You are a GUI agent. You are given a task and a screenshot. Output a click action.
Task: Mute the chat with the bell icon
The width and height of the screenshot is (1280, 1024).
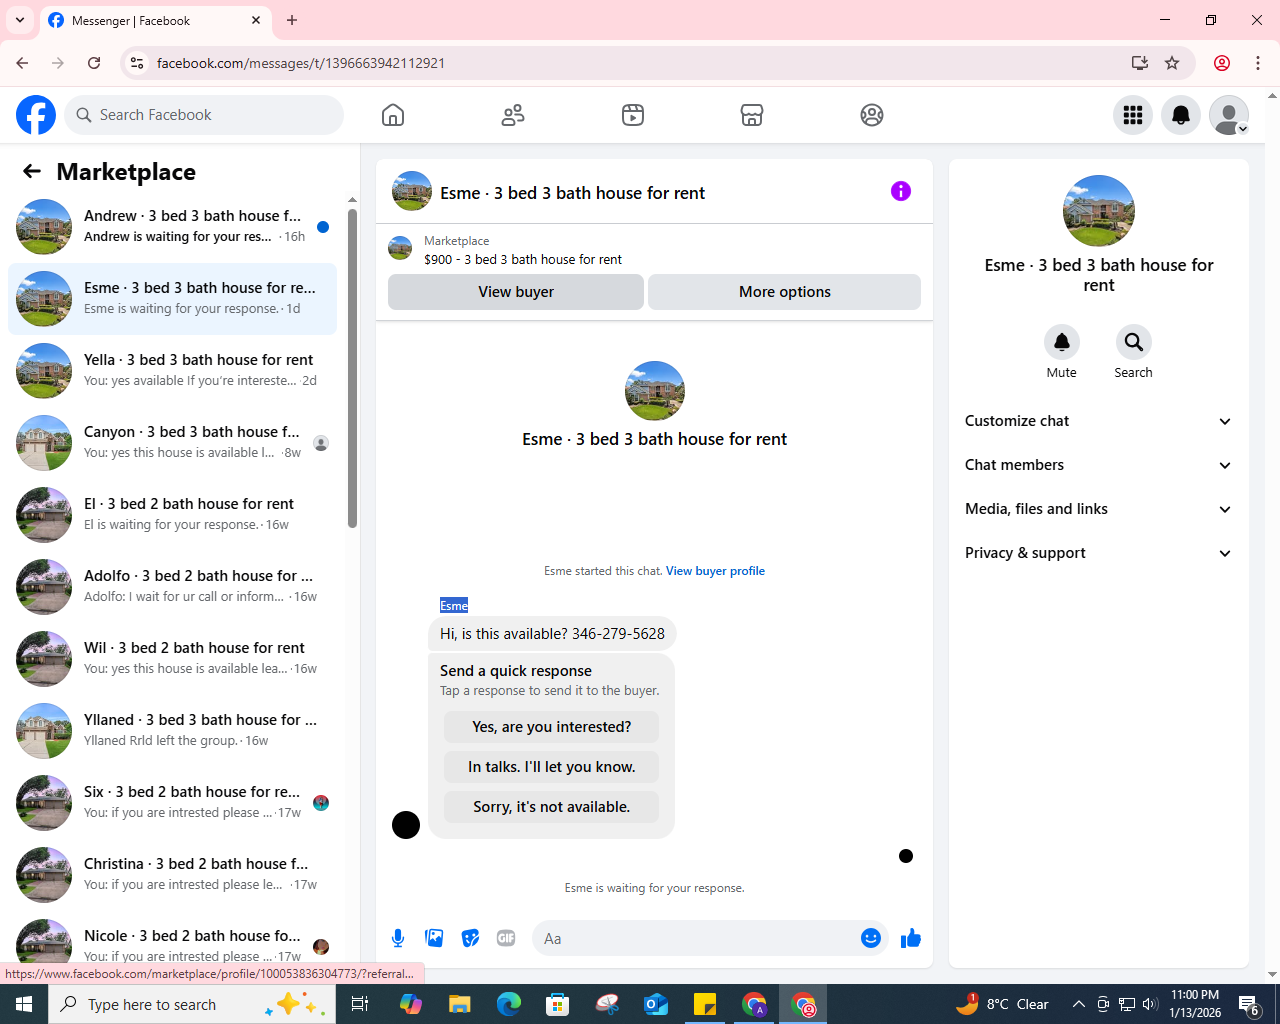1062,342
